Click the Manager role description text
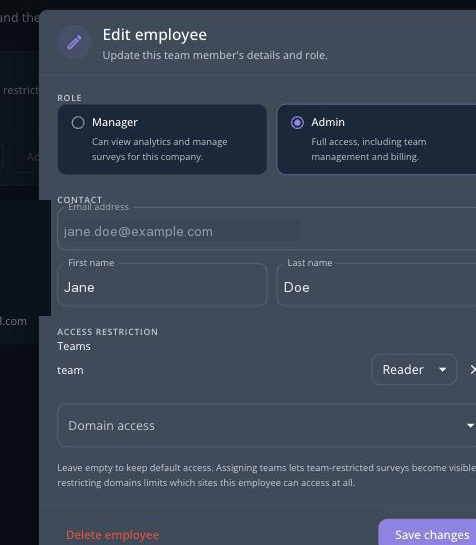Screen dimensions: 476x545 tap(160, 149)
